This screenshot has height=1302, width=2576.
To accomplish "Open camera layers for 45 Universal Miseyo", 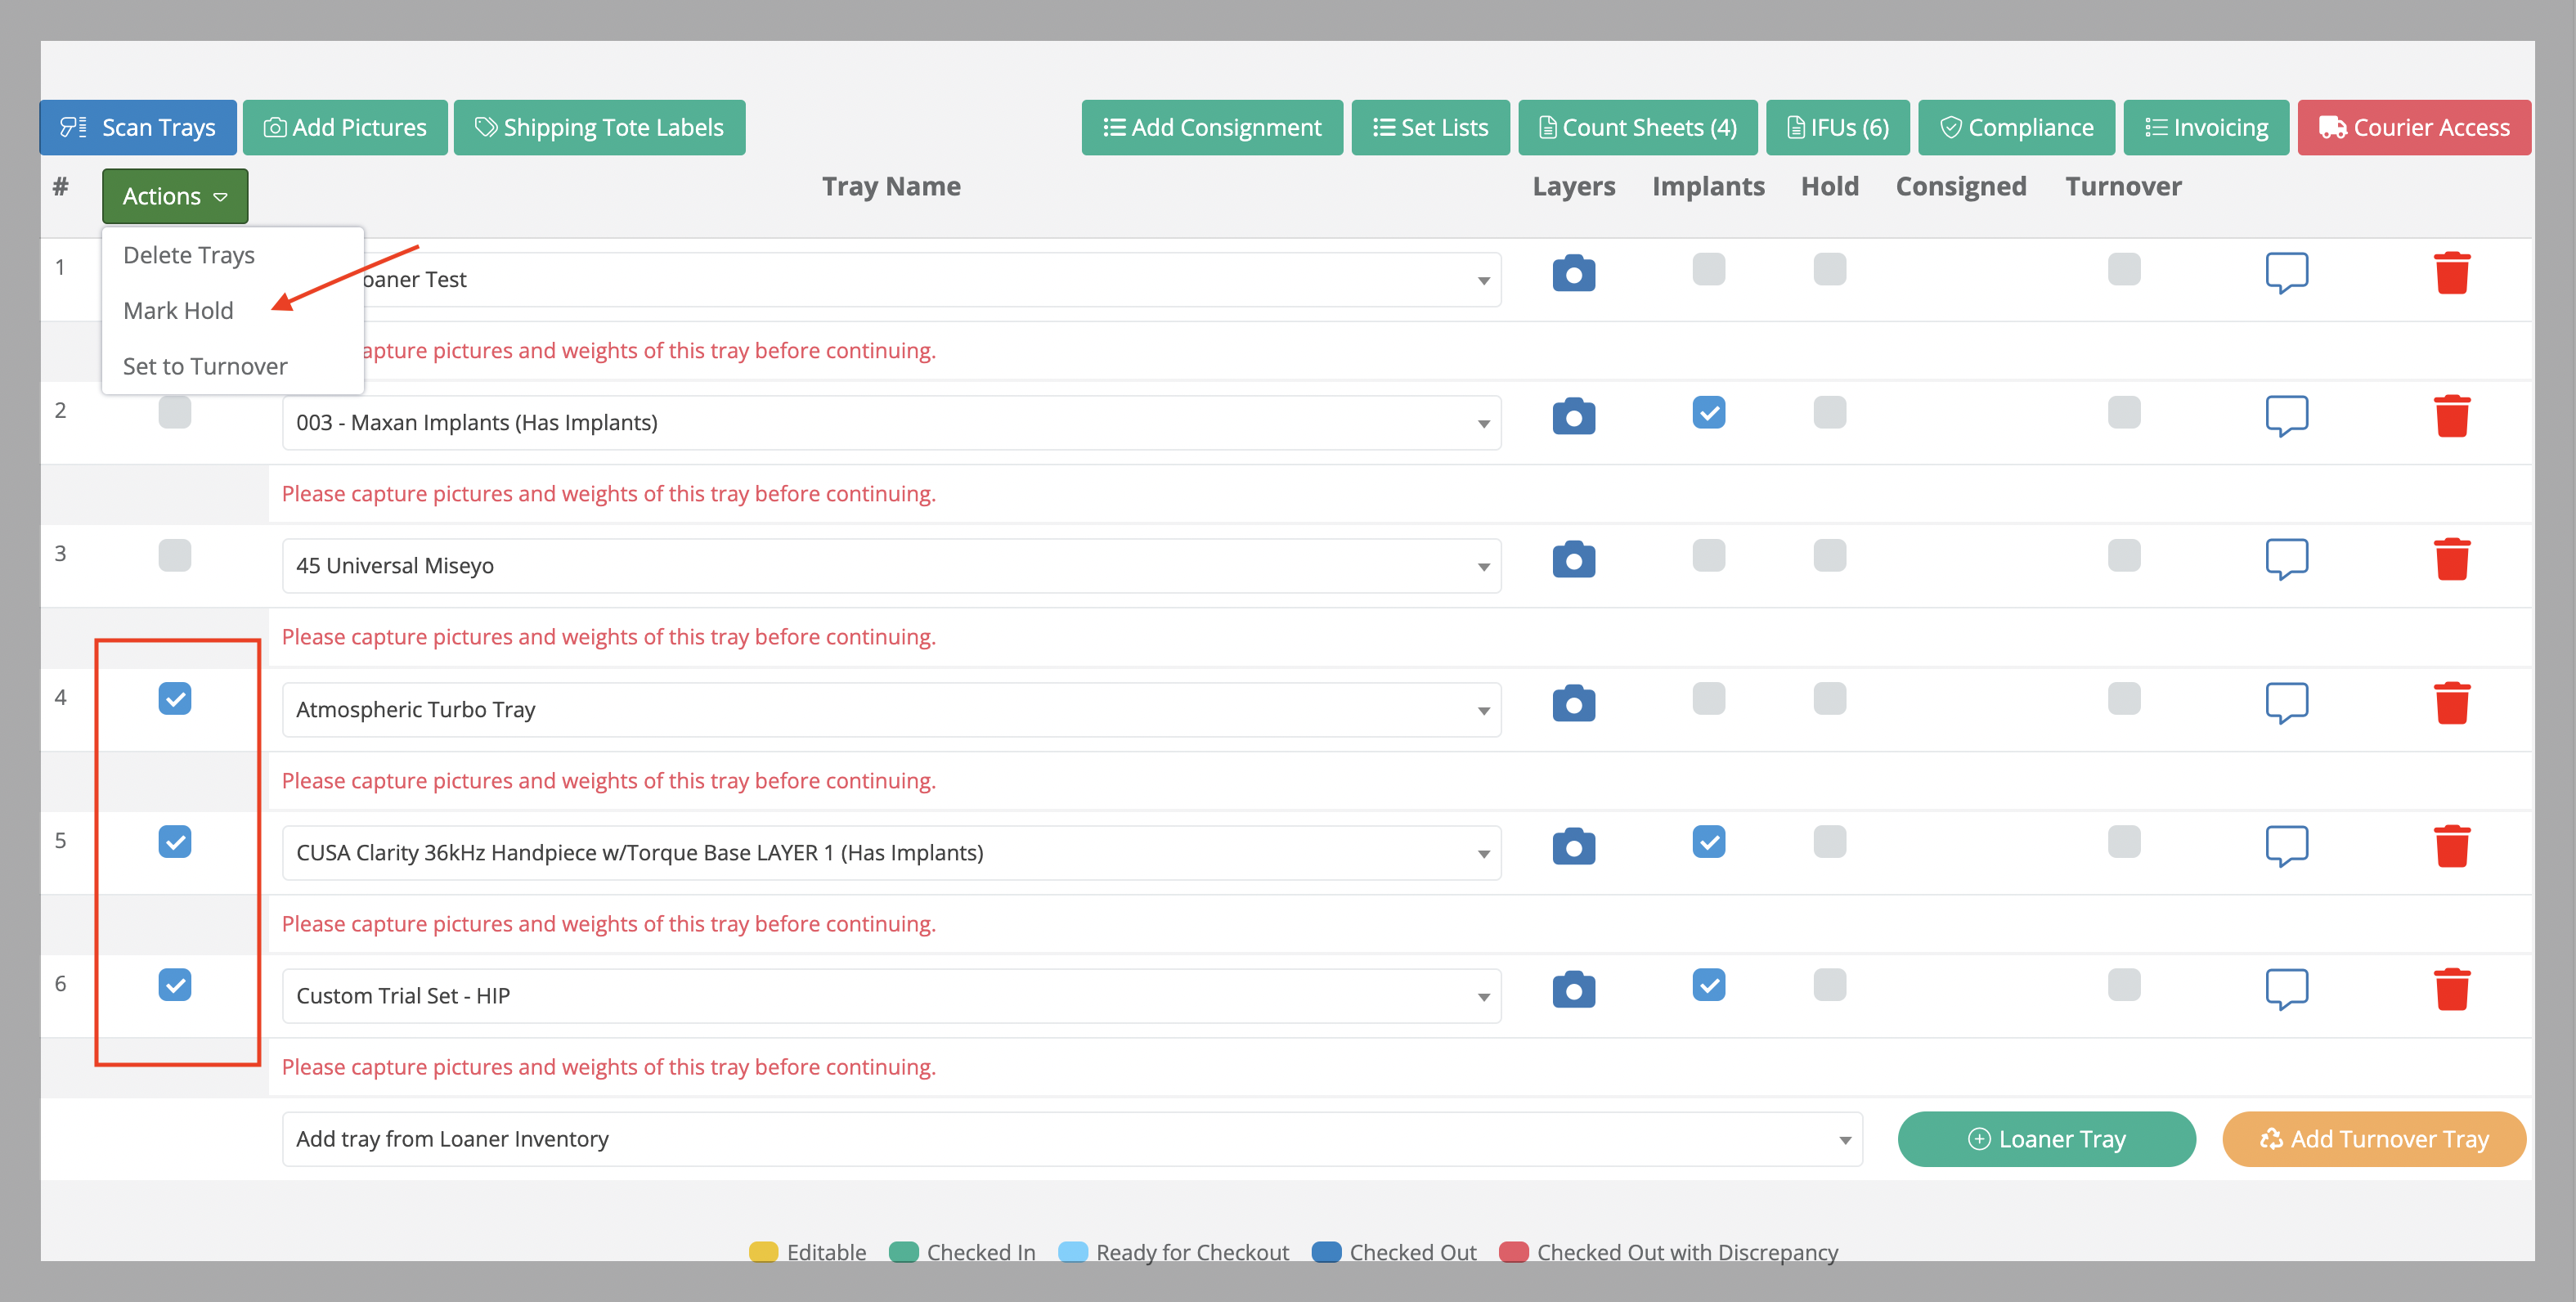I will pos(1574,559).
